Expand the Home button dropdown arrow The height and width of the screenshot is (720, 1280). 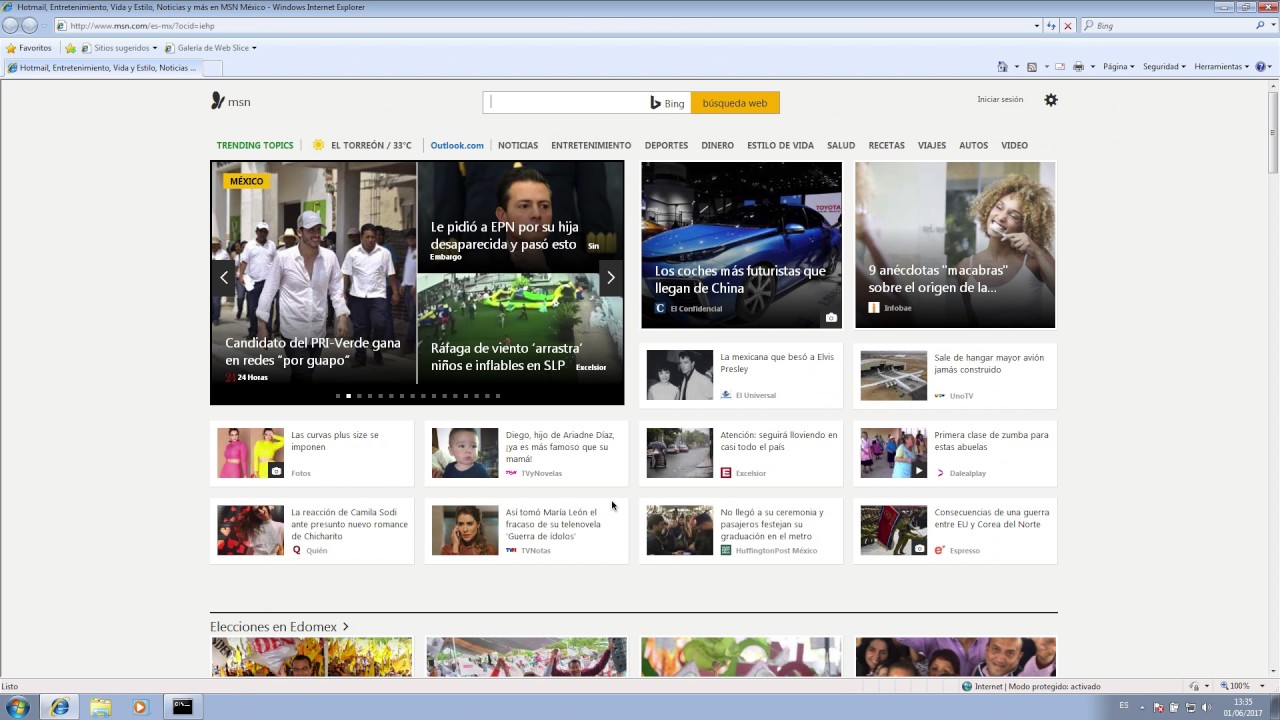point(1016,67)
